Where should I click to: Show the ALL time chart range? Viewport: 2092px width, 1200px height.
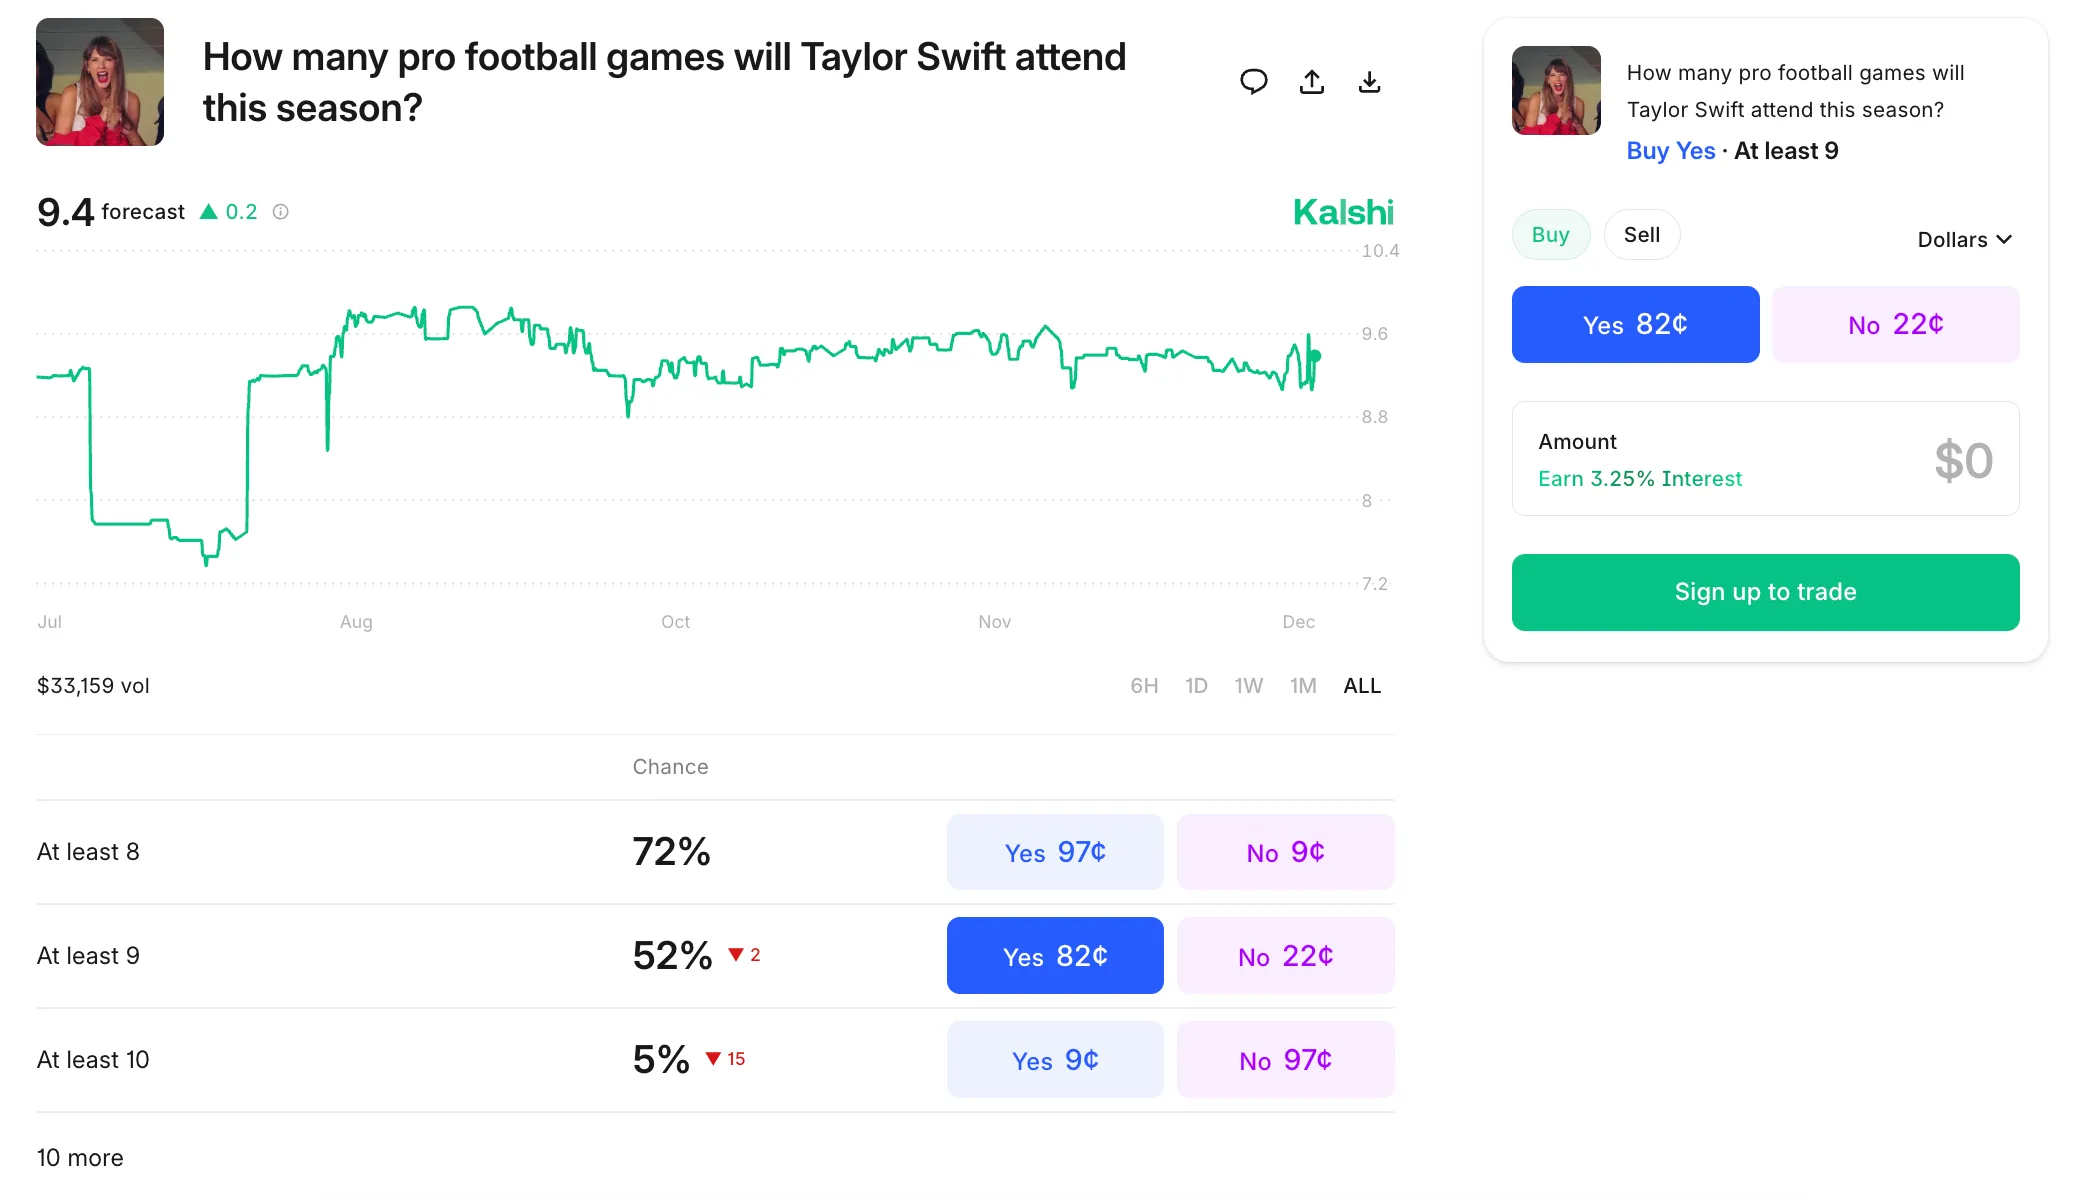tap(1361, 686)
